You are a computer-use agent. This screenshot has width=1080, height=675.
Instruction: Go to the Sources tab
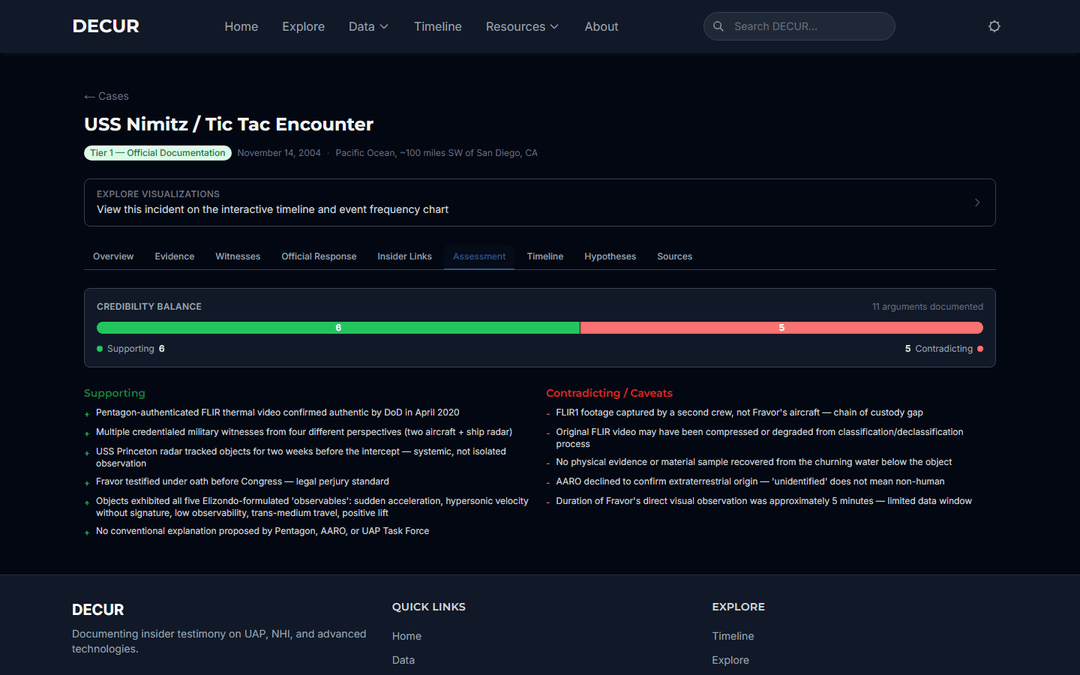coord(674,257)
